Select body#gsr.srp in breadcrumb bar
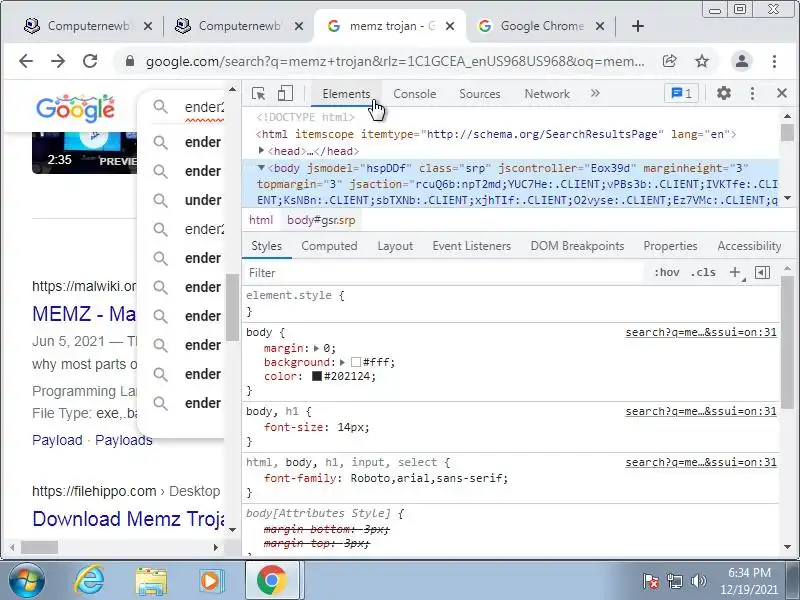 point(321,220)
